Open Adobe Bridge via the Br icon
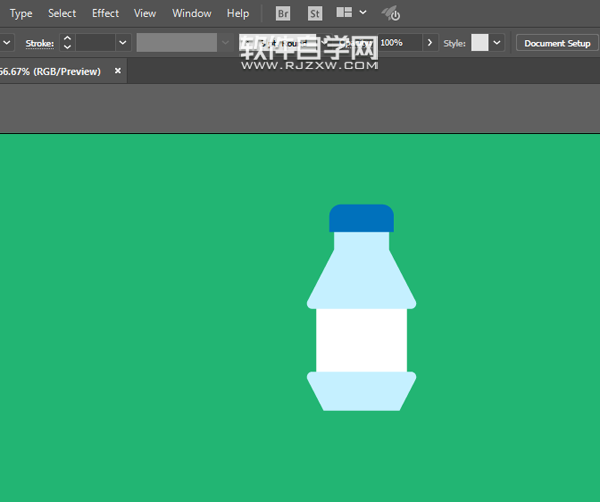Screen dimensions: 600x502 [283, 14]
